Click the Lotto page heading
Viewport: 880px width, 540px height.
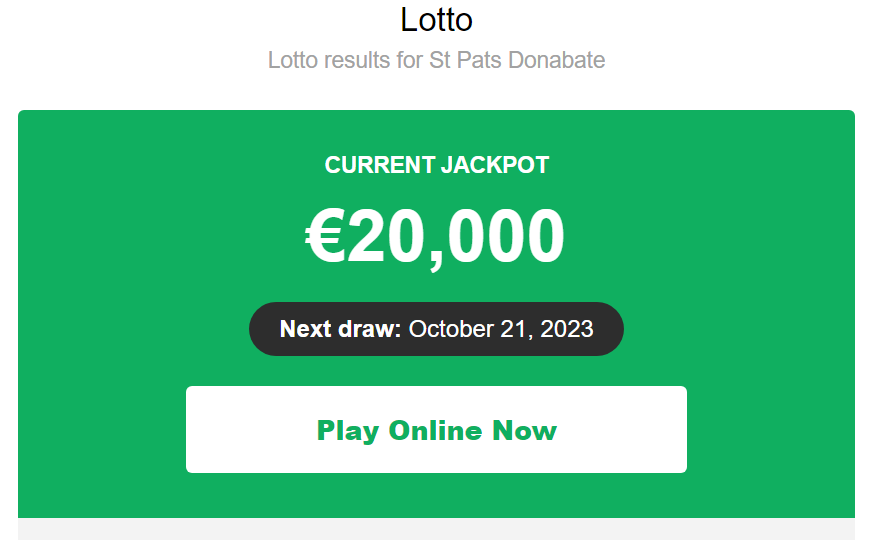pyautogui.click(x=436, y=19)
